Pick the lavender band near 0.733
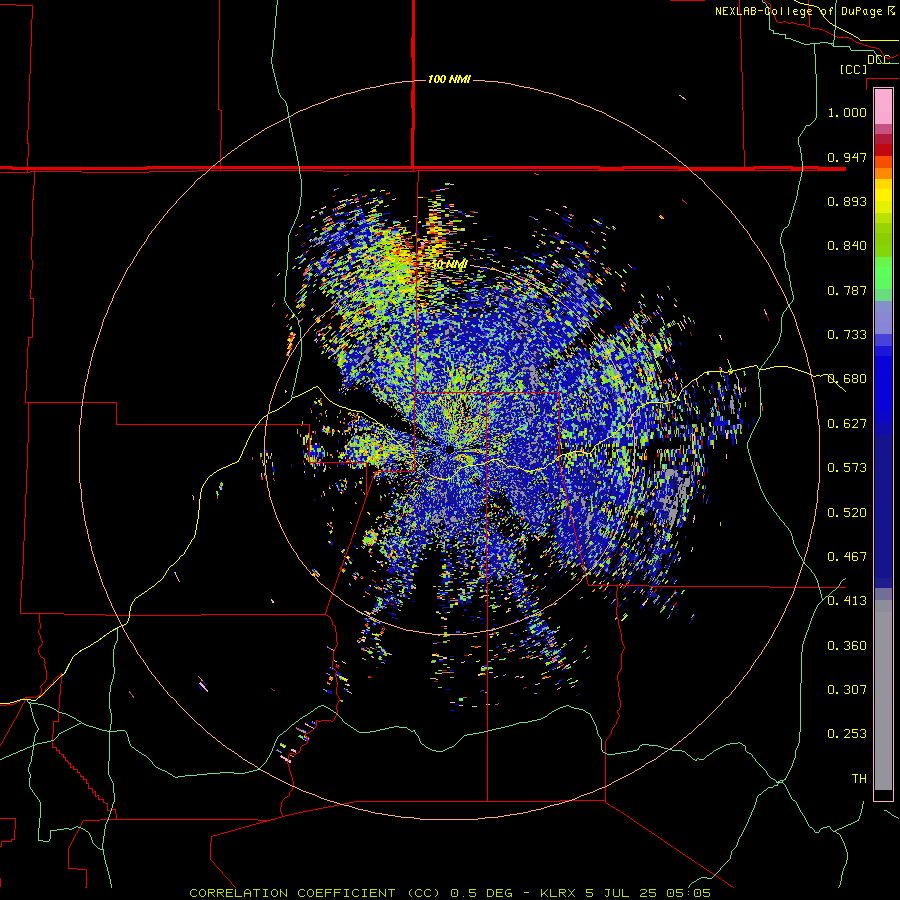 coord(883,318)
